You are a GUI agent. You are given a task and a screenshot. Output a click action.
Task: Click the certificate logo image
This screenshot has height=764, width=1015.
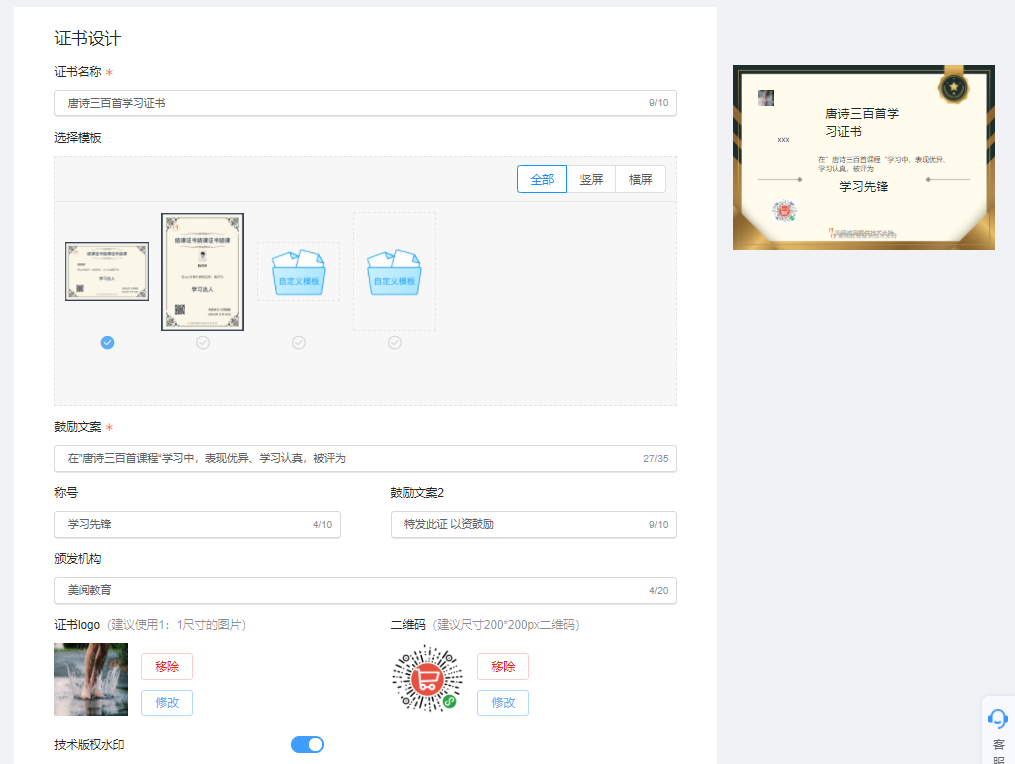click(x=91, y=679)
